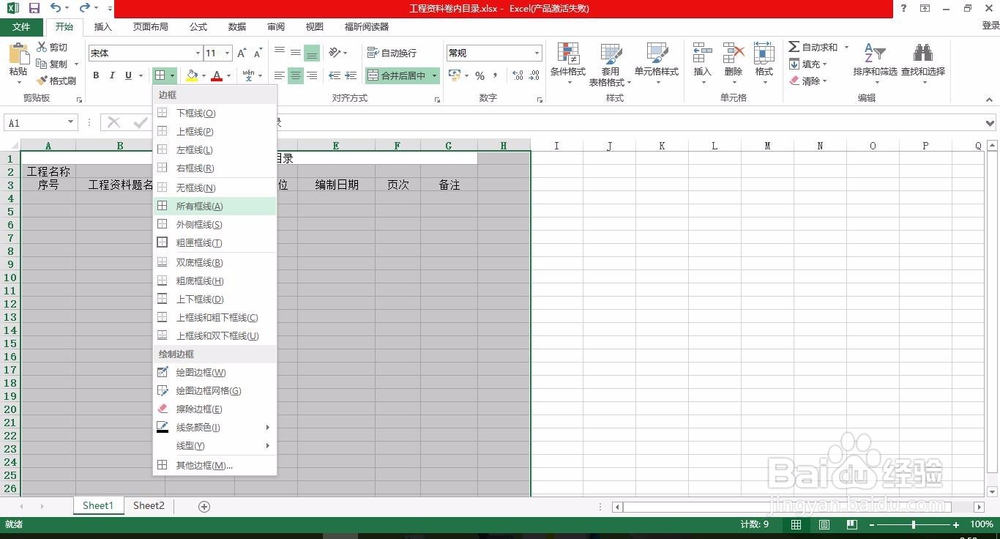Choose No Border (无框线)
This screenshot has width=1000, height=539.
coord(215,188)
